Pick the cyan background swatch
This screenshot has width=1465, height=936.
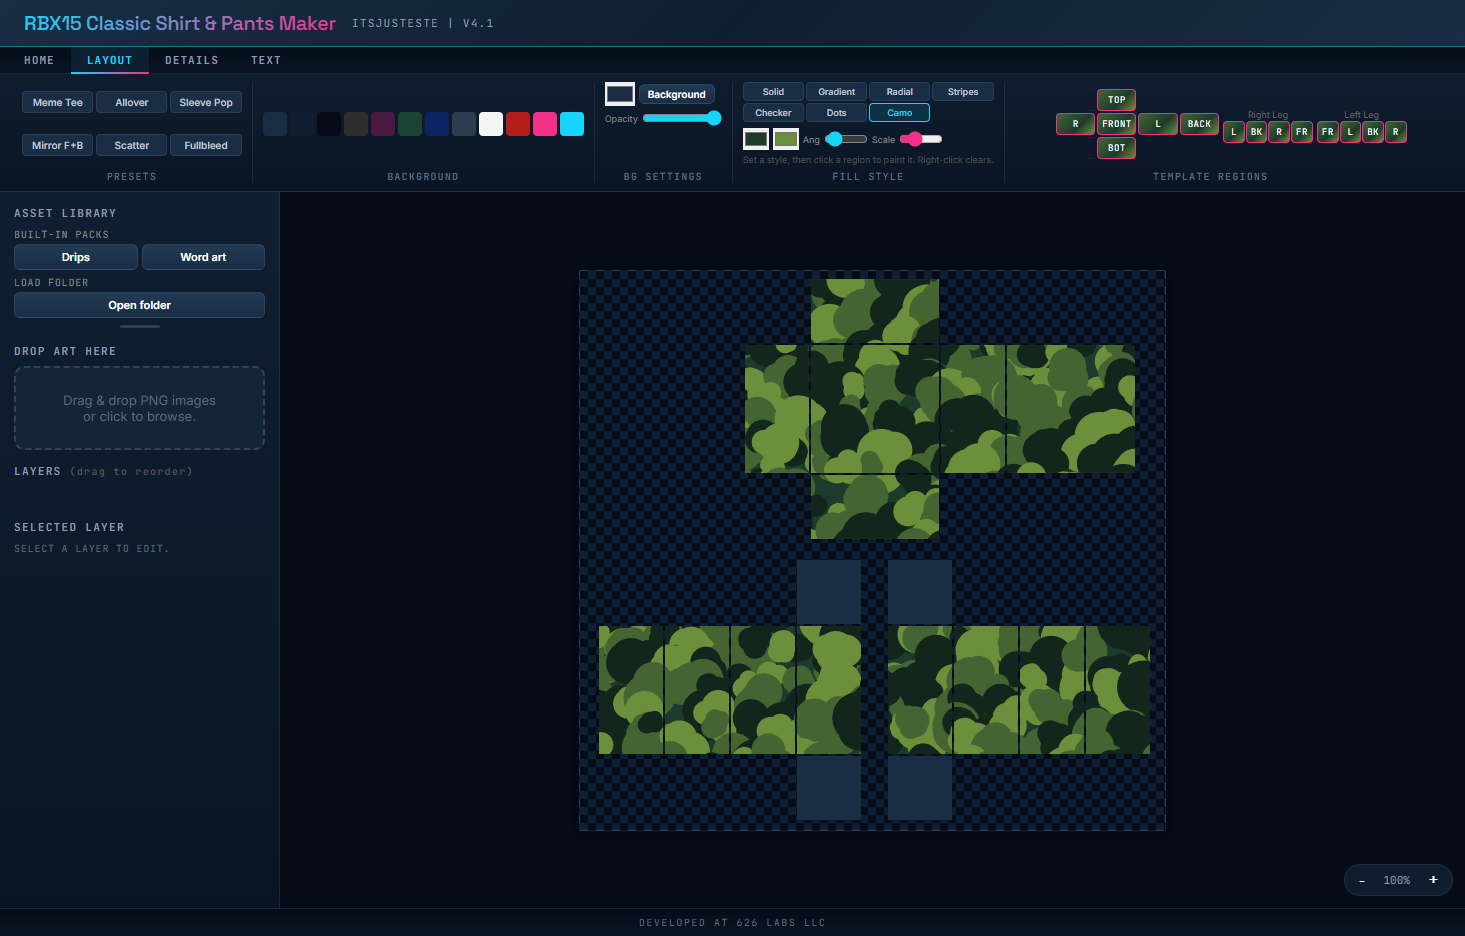tap(572, 124)
